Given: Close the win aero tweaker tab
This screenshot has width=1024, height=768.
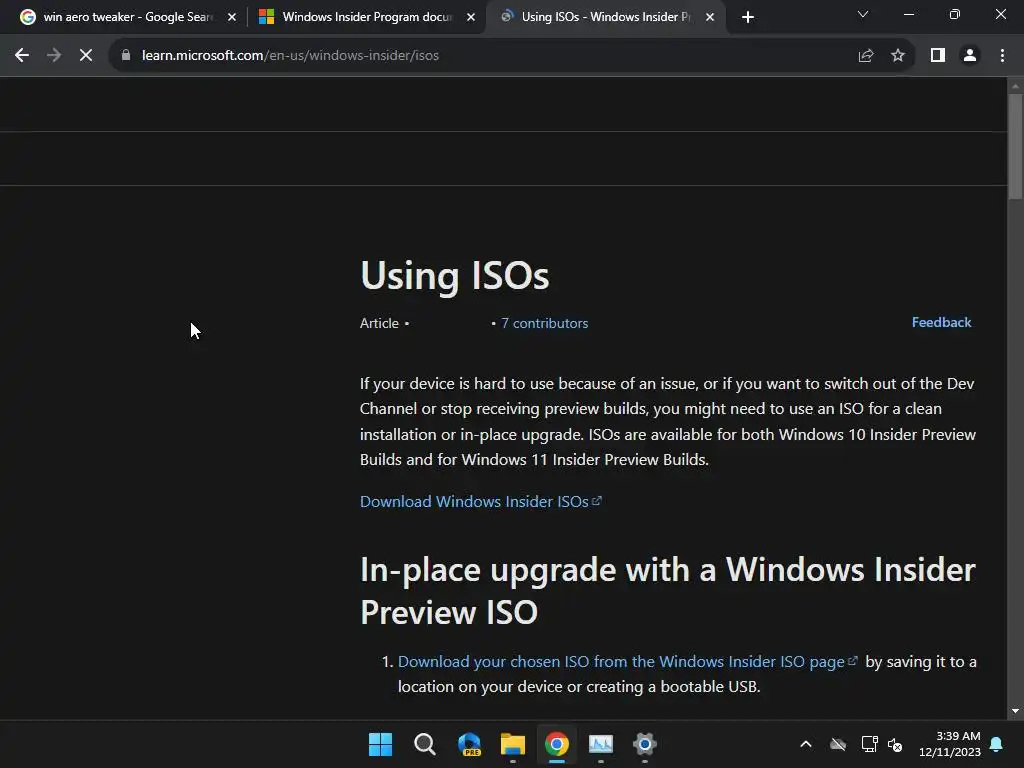Looking at the screenshot, I should click(232, 17).
